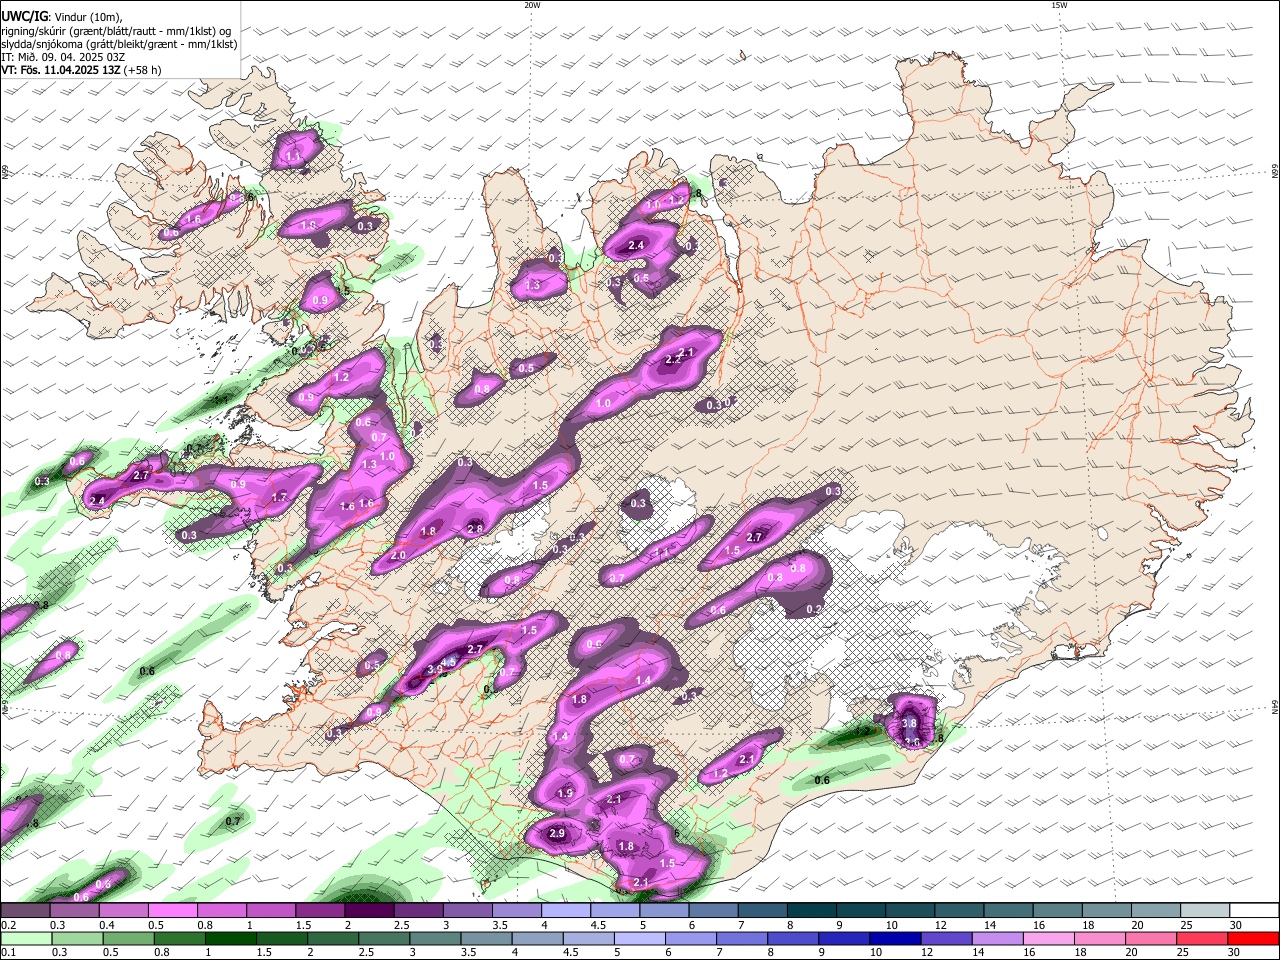Click the '0.2' label in the snow legend

coord(9,925)
